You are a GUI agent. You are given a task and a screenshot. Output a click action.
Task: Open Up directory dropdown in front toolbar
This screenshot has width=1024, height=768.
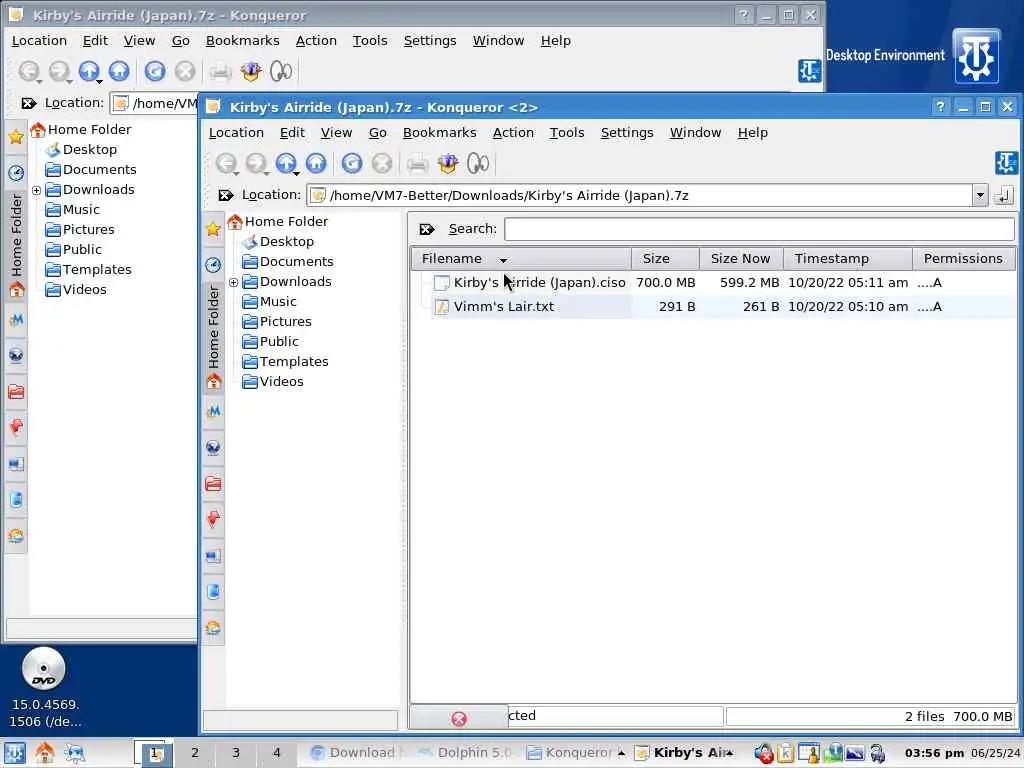pyautogui.click(x=296, y=173)
